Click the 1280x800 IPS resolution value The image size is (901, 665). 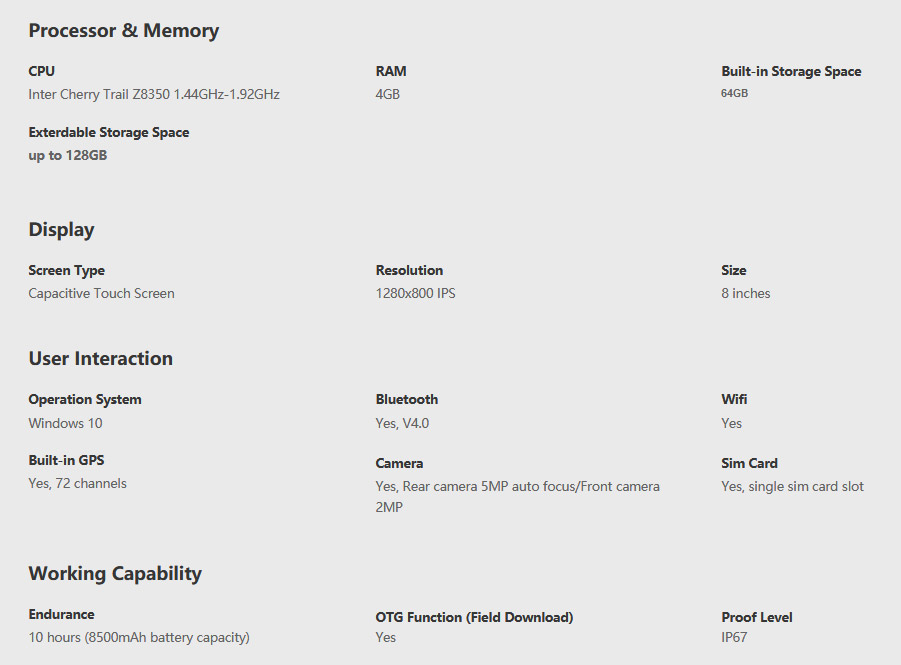pyautogui.click(x=415, y=293)
